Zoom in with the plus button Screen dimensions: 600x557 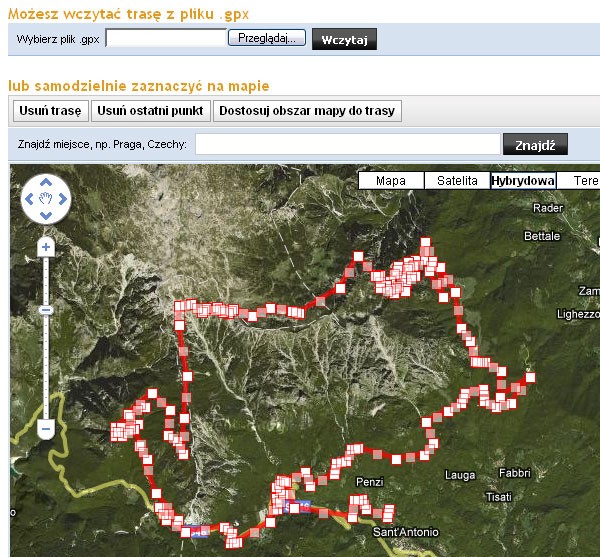[45, 246]
